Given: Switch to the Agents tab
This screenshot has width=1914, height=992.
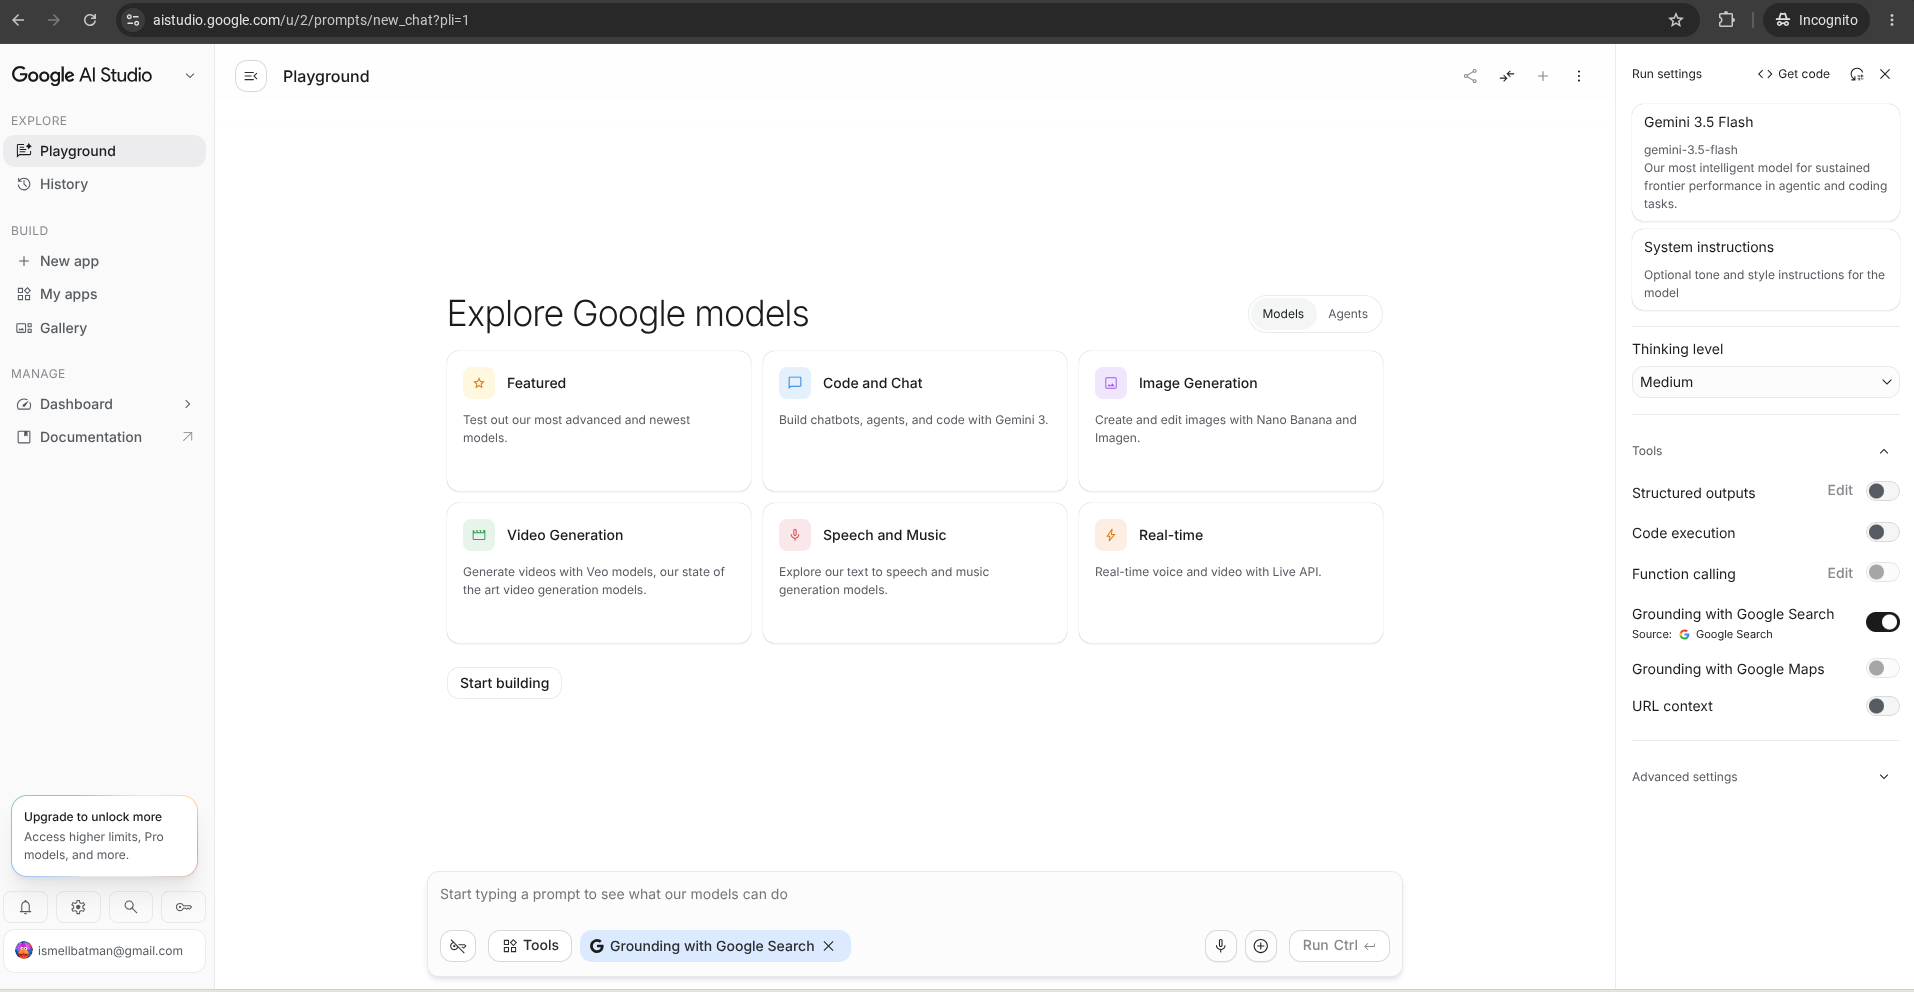Looking at the screenshot, I should tap(1348, 314).
